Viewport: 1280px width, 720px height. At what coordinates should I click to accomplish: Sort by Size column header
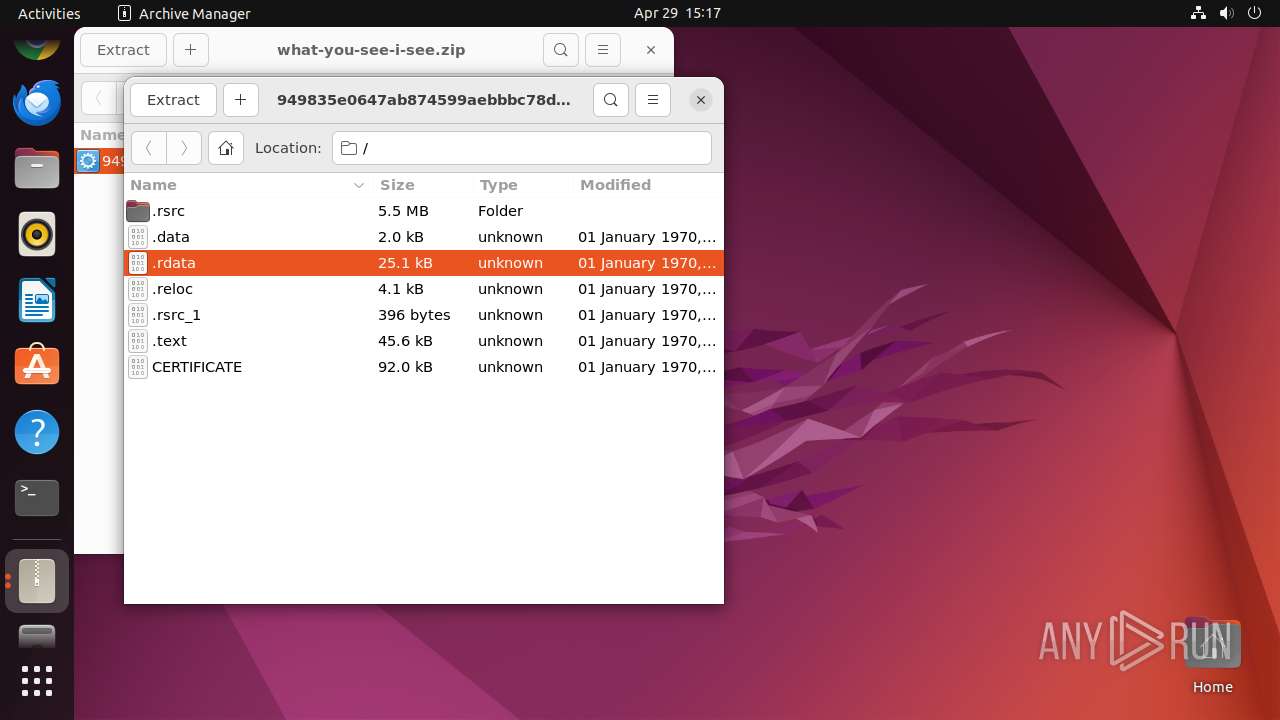click(x=422, y=185)
